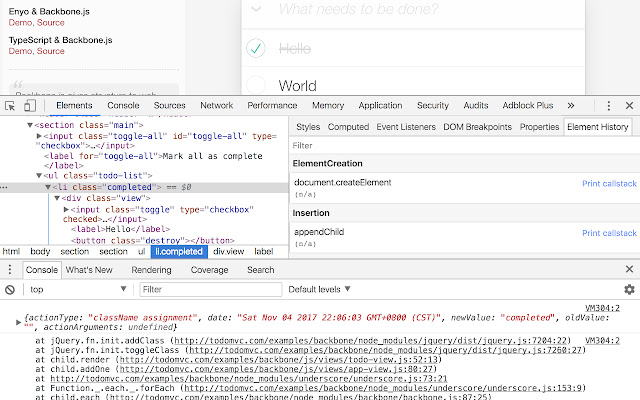Open the more DevTools tabs chevron
This screenshot has width=640, height=400.
571,106
